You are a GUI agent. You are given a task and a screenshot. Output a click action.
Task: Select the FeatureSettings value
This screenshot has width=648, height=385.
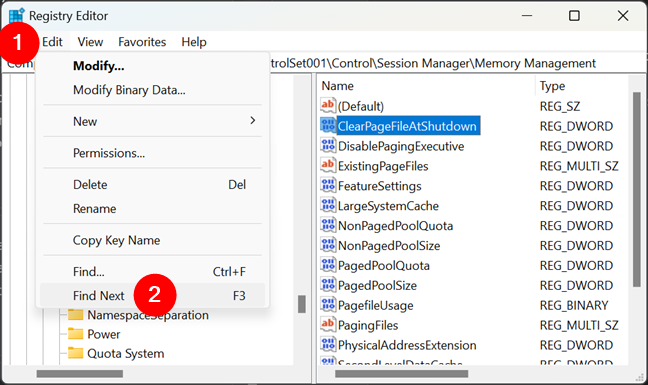[x=379, y=186]
